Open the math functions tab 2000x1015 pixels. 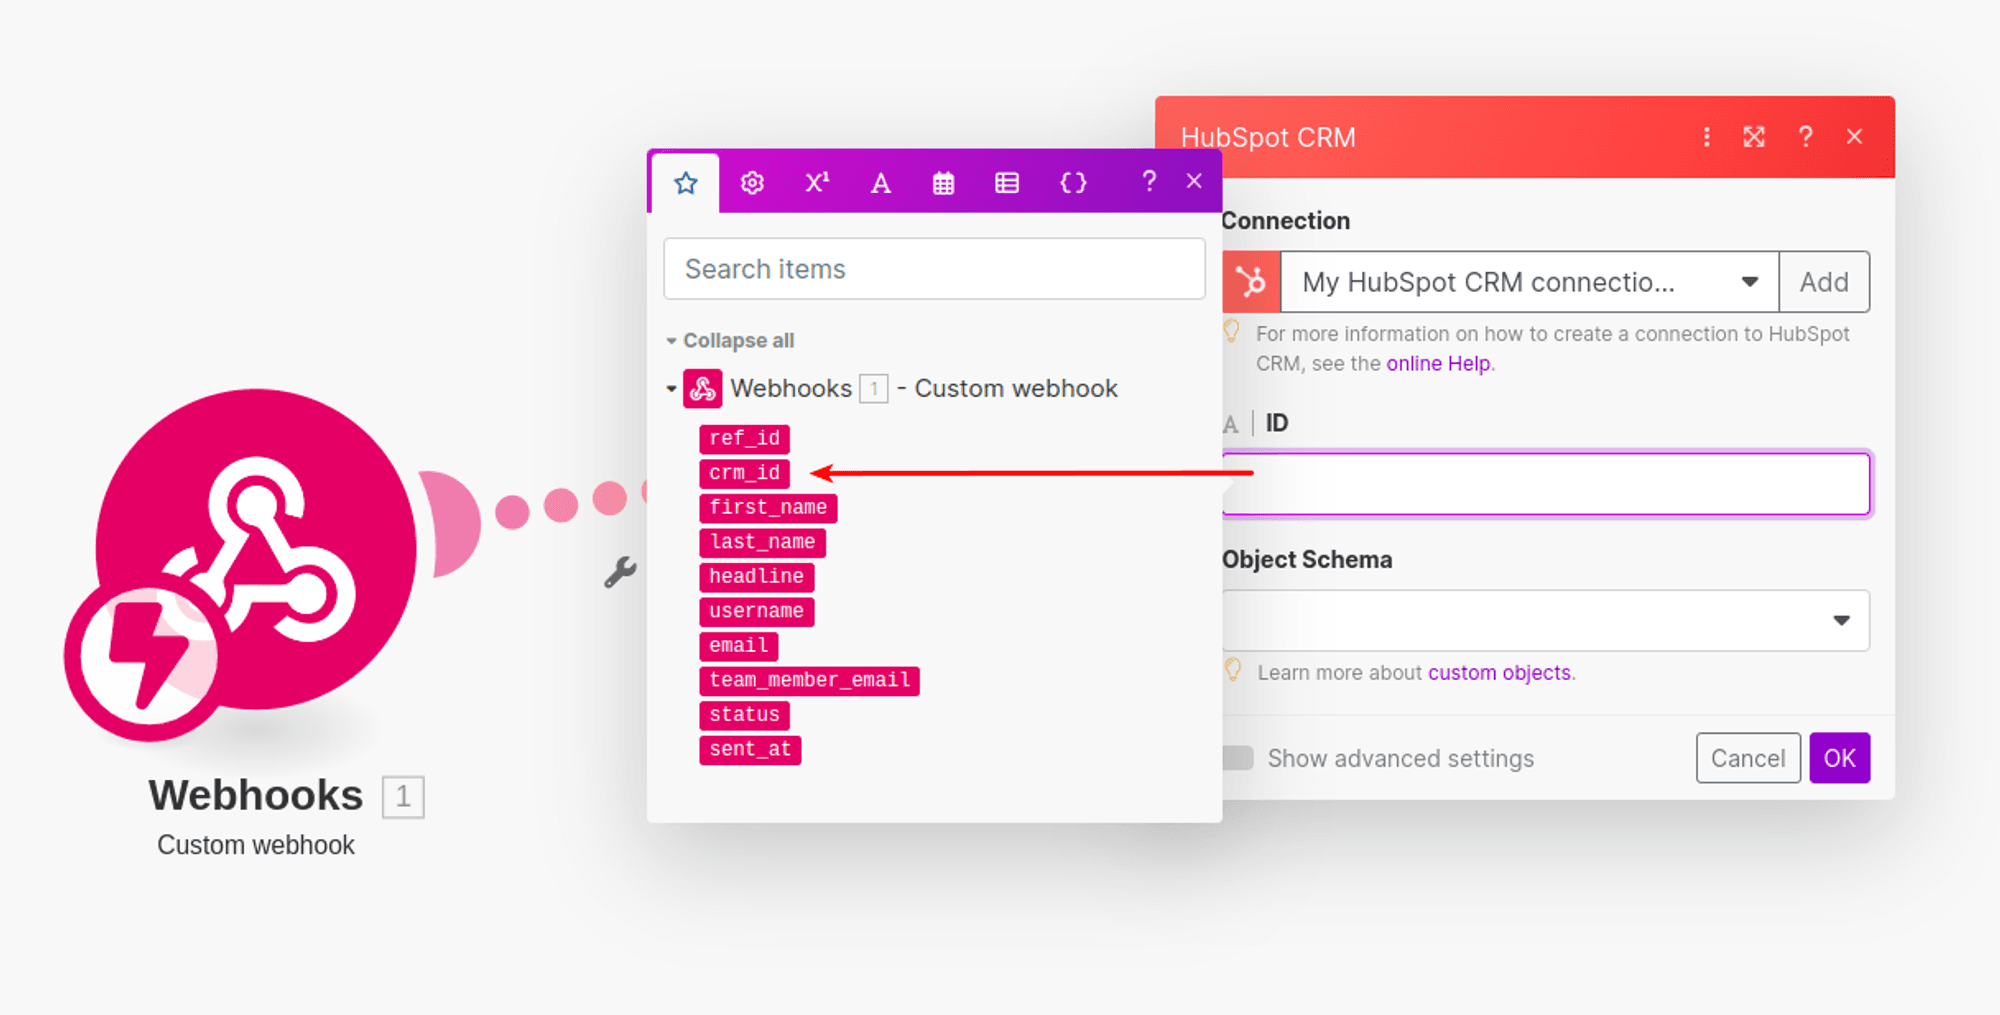point(817,183)
